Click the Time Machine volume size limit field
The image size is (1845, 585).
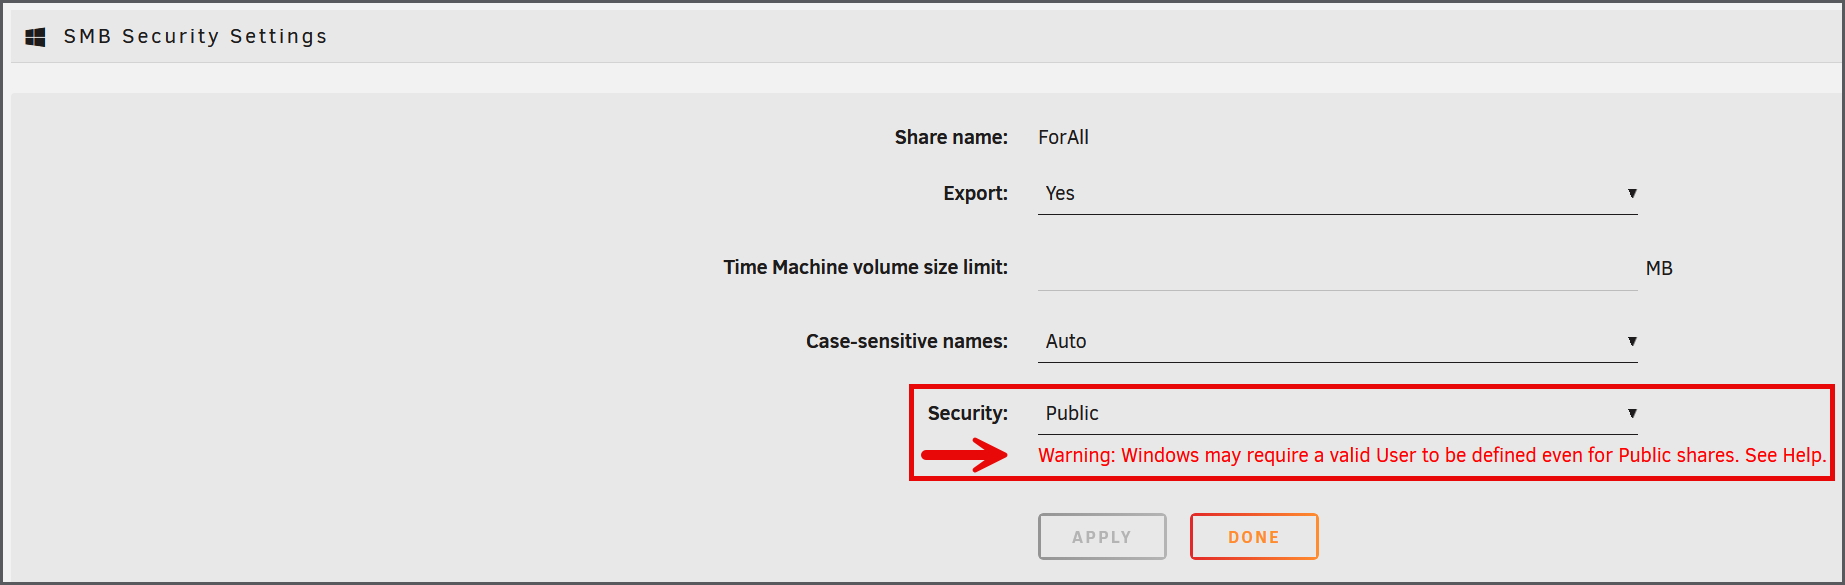[x=1336, y=268]
